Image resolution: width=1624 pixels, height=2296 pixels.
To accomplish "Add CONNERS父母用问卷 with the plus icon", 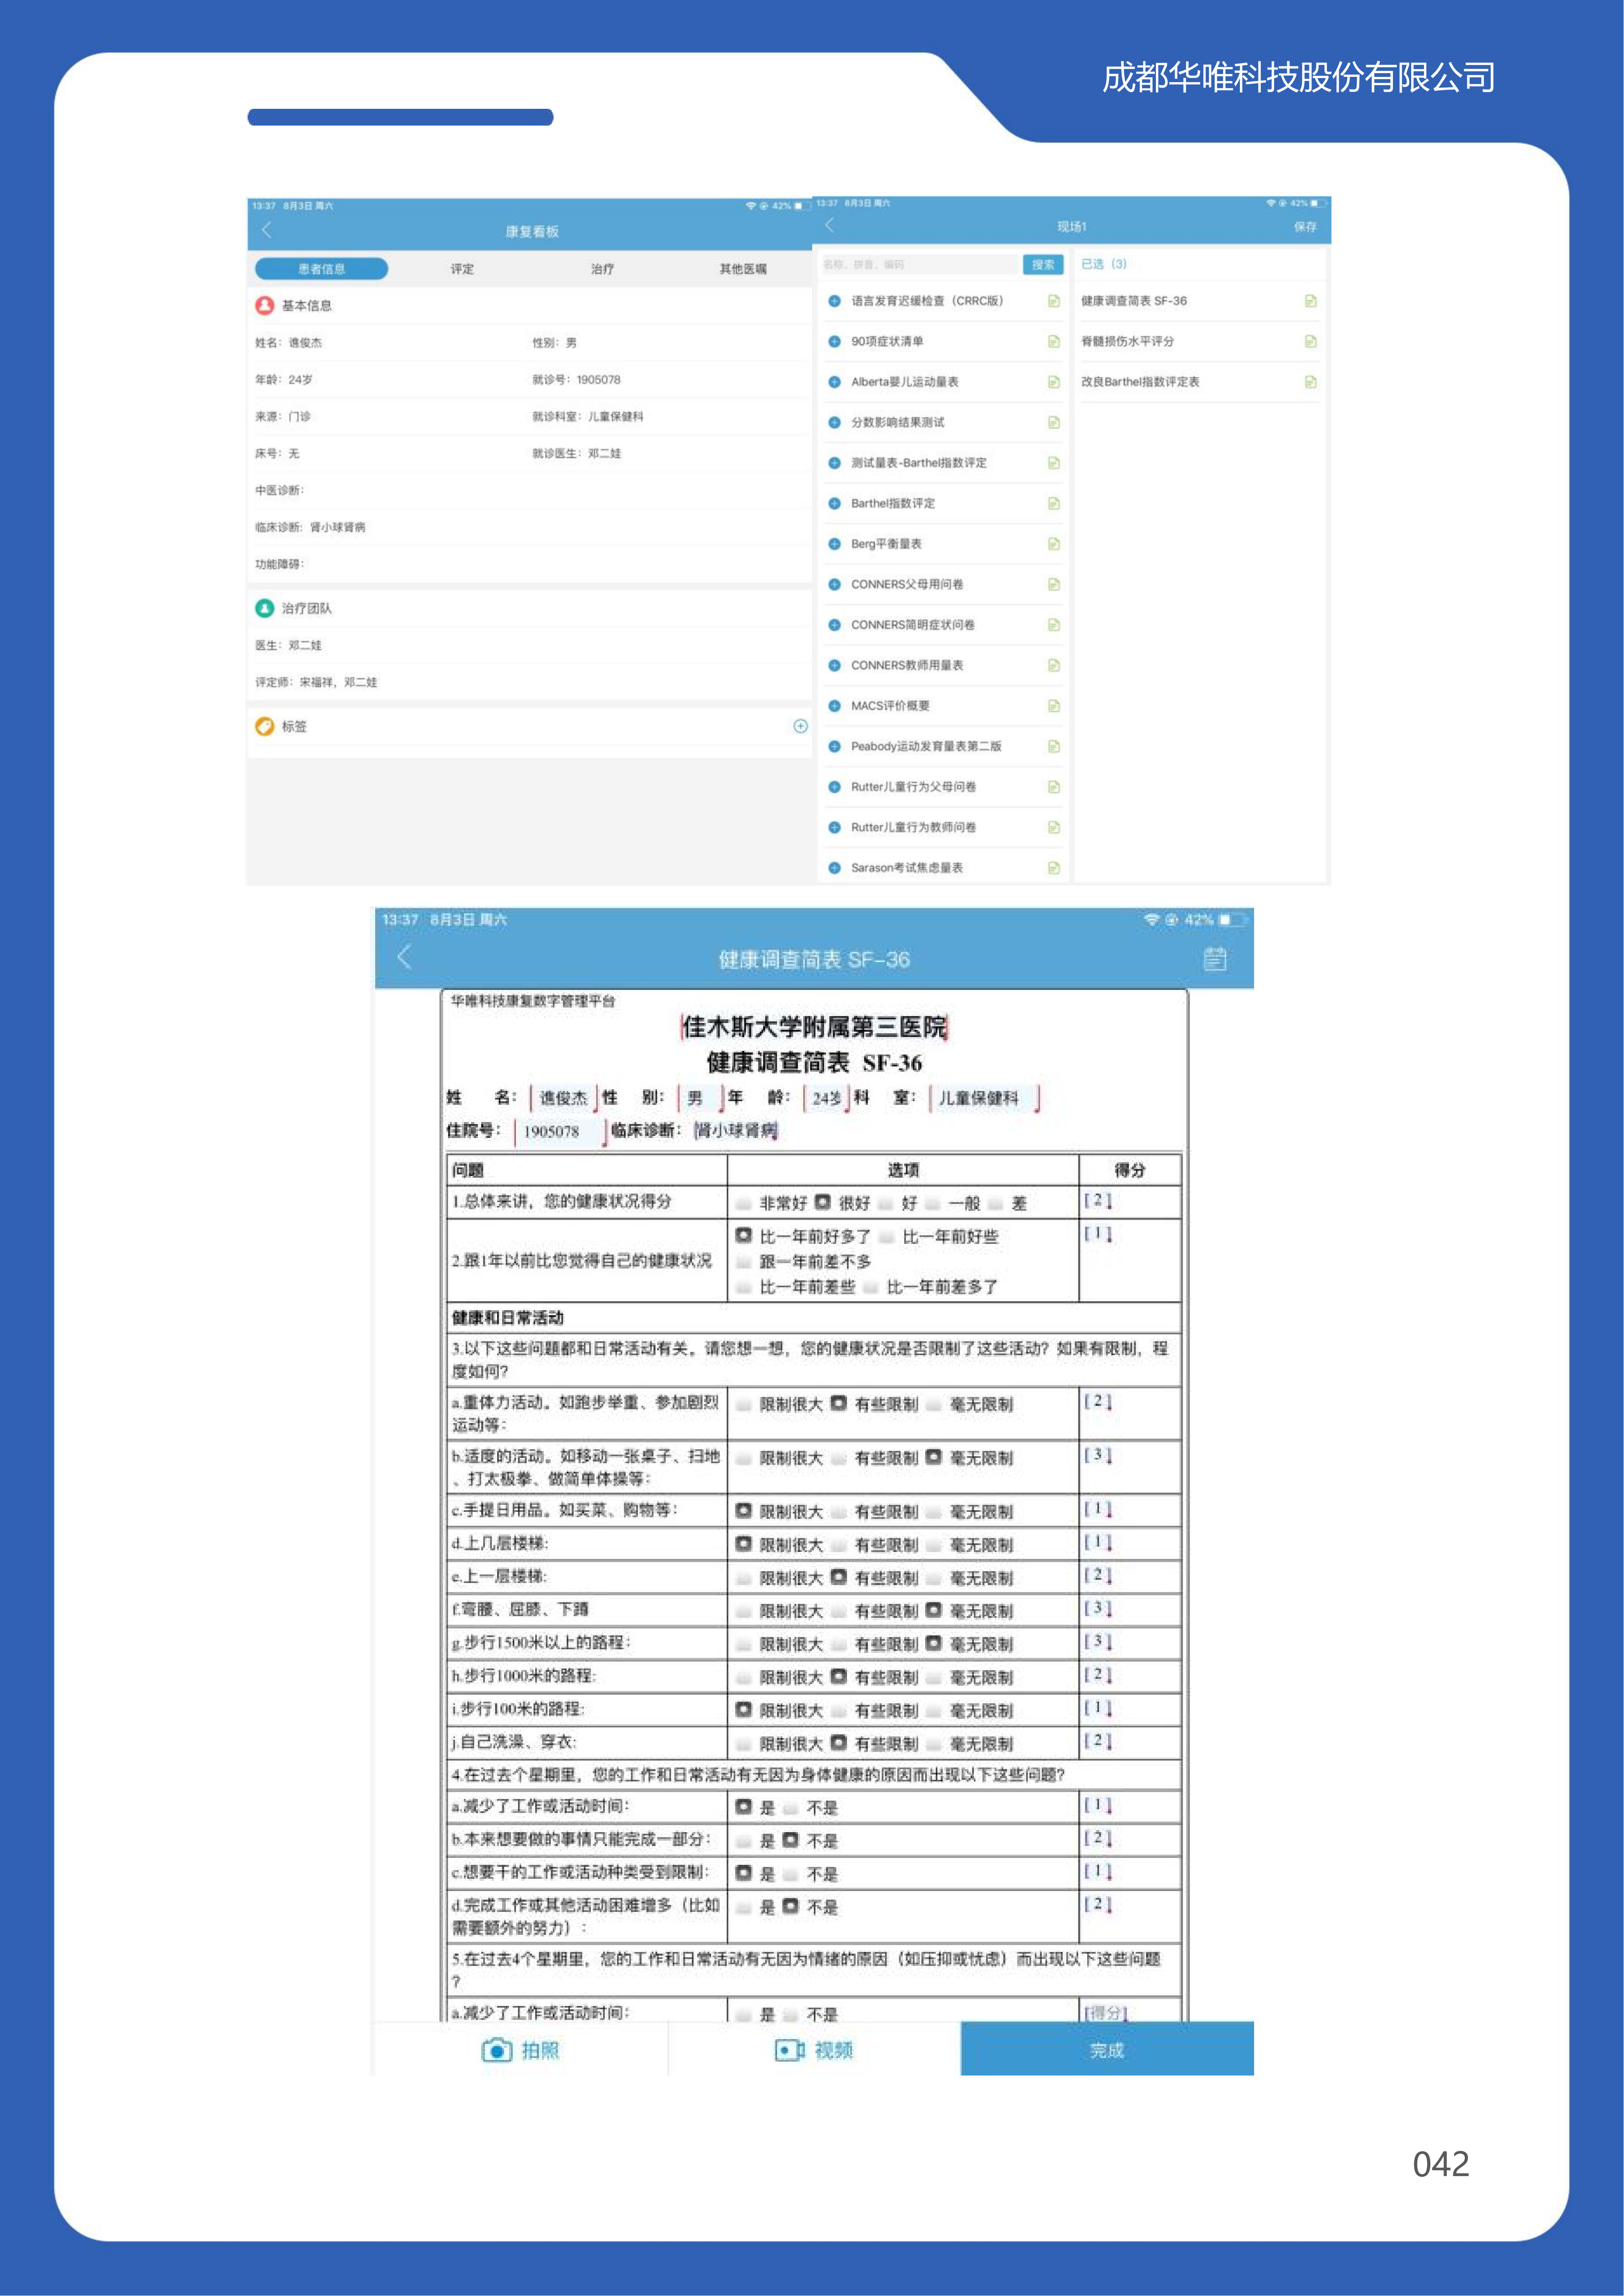I will [834, 584].
